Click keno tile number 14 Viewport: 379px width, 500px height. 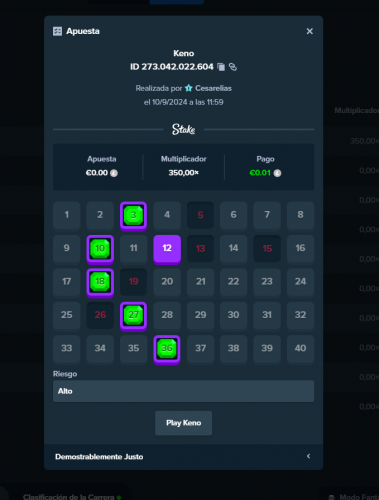pyautogui.click(x=234, y=248)
